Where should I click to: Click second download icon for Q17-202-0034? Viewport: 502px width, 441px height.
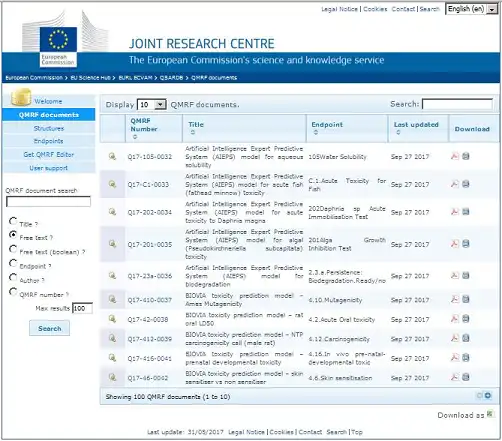[466, 212]
